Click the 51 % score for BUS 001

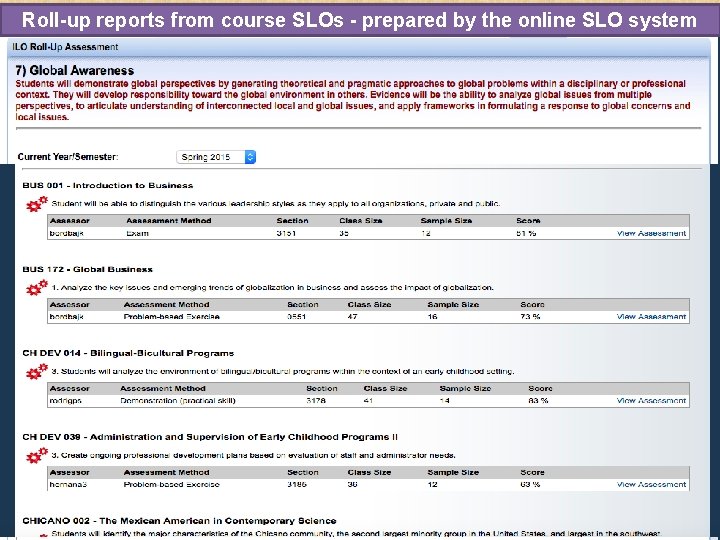pyautogui.click(x=526, y=233)
